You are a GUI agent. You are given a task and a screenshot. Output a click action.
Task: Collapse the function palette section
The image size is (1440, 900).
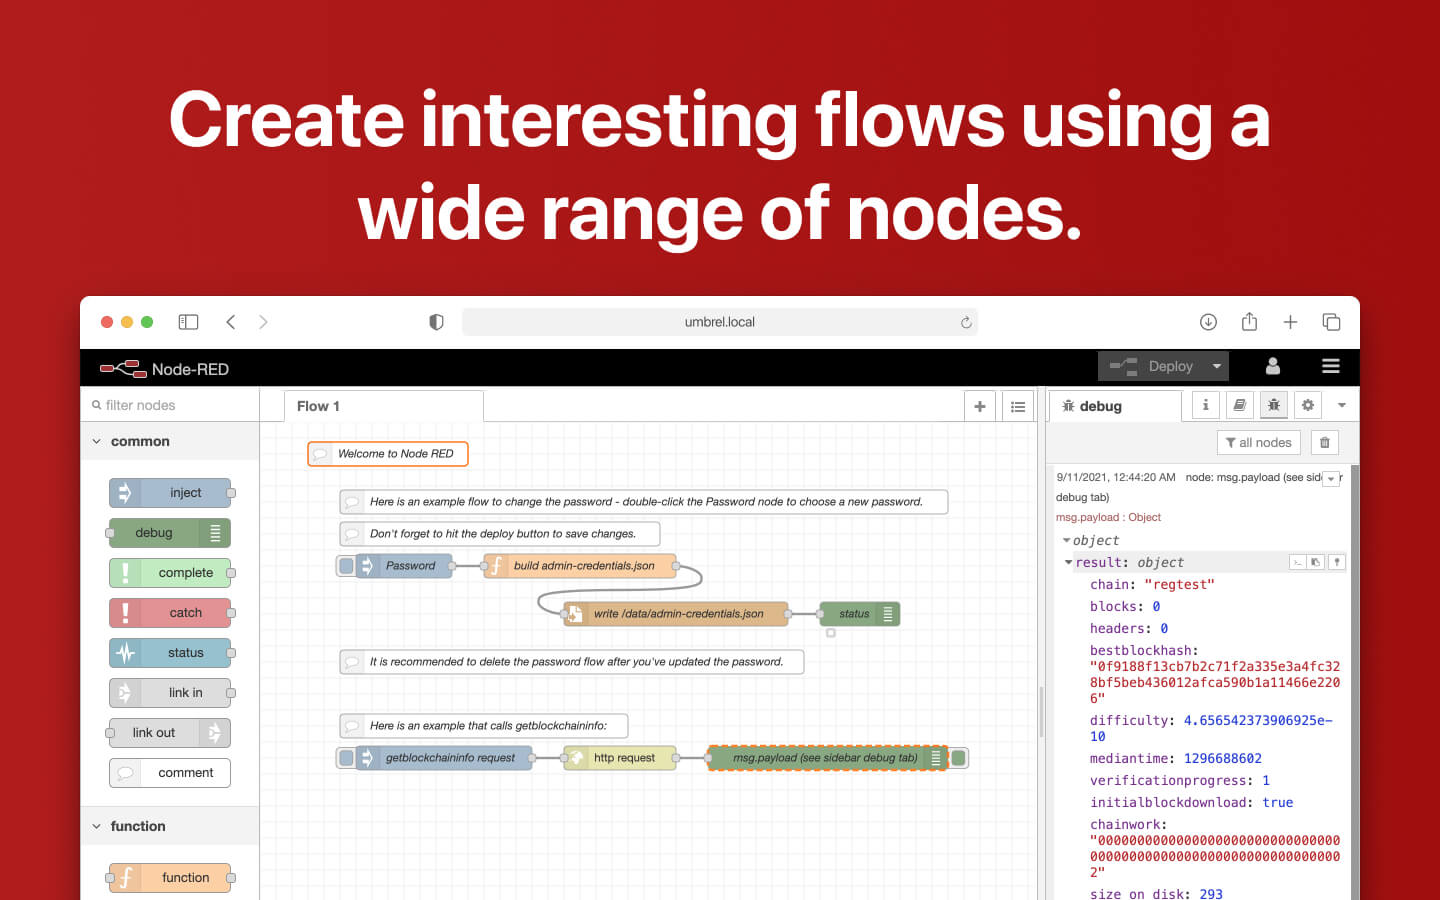[x=97, y=826]
